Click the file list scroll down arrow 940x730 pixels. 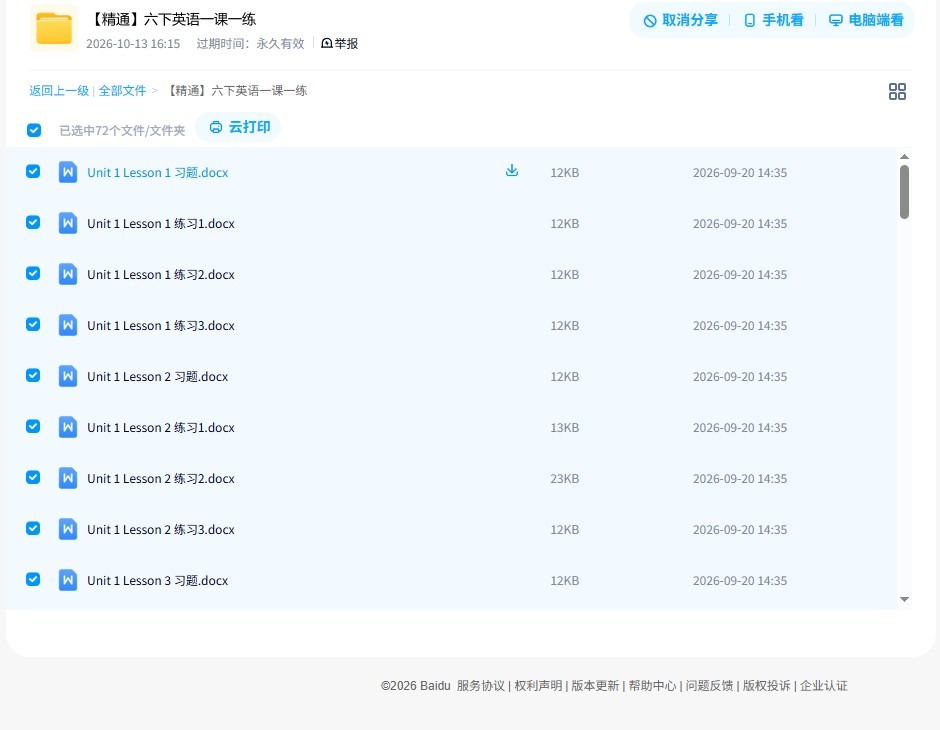point(905,599)
